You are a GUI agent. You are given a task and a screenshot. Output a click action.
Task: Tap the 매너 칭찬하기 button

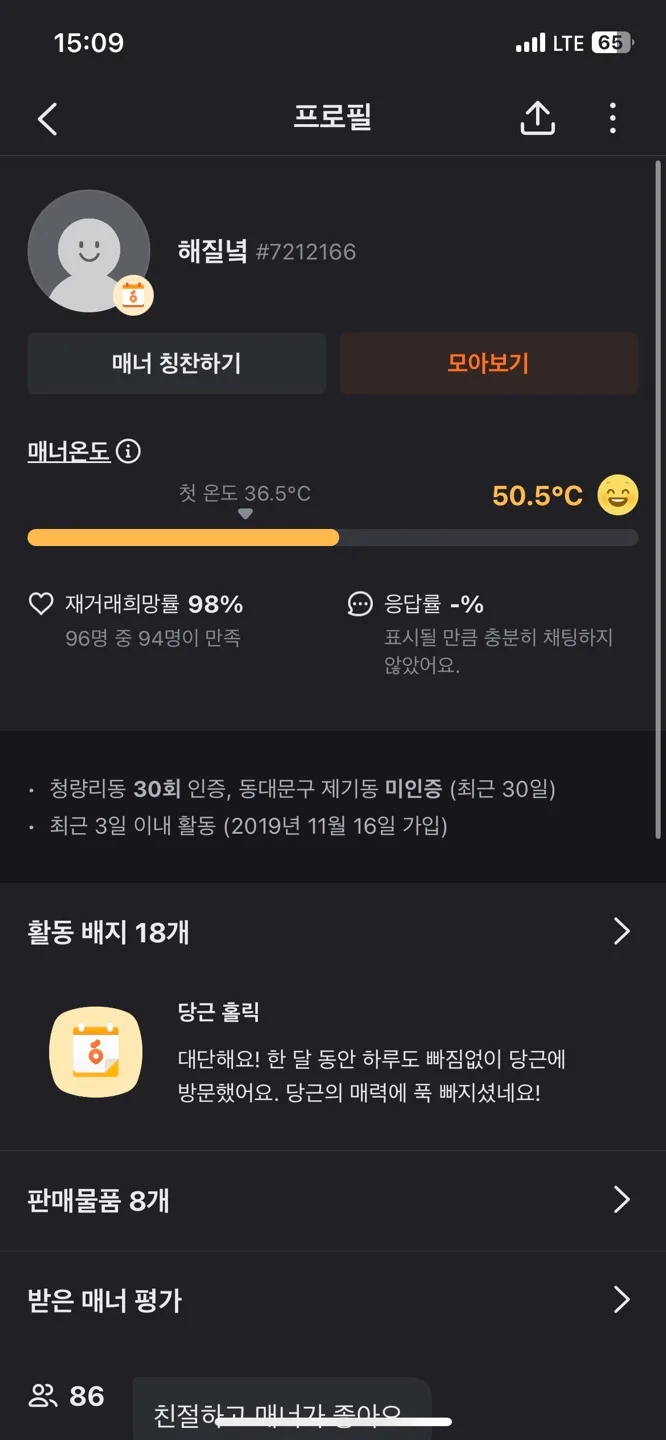(177, 363)
